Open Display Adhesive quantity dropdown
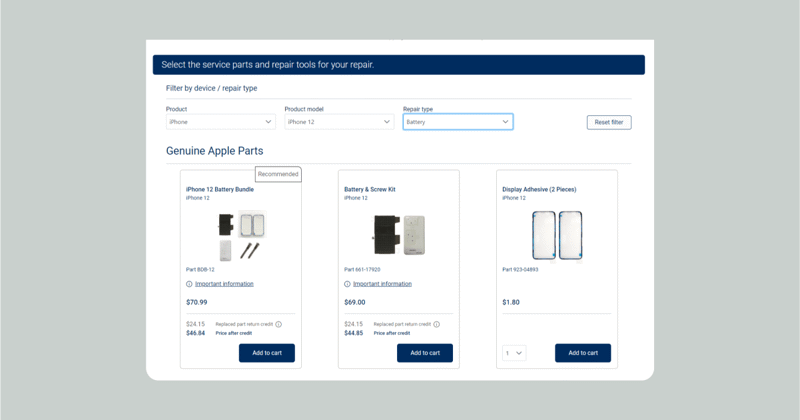 tap(514, 353)
